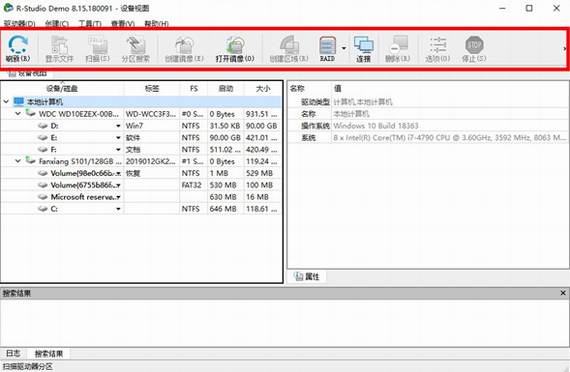Image resolution: width=570 pixels, height=372 pixels.
Task: Open dropdown on Volume{6755b86f row
Action: click(x=118, y=185)
